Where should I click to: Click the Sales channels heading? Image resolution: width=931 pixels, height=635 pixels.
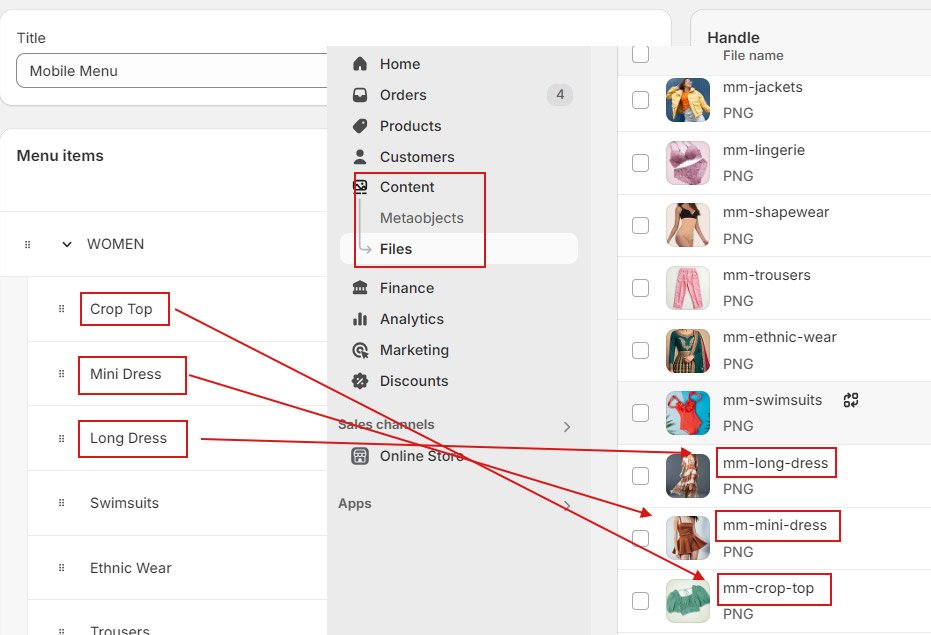pos(386,424)
